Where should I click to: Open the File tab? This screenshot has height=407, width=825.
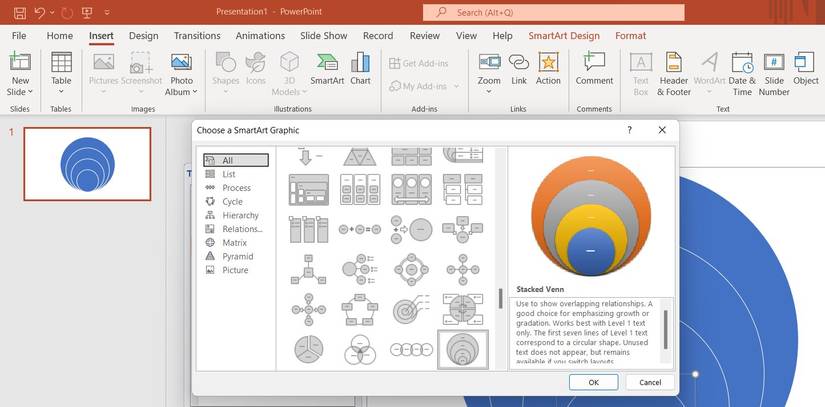pyautogui.click(x=19, y=36)
